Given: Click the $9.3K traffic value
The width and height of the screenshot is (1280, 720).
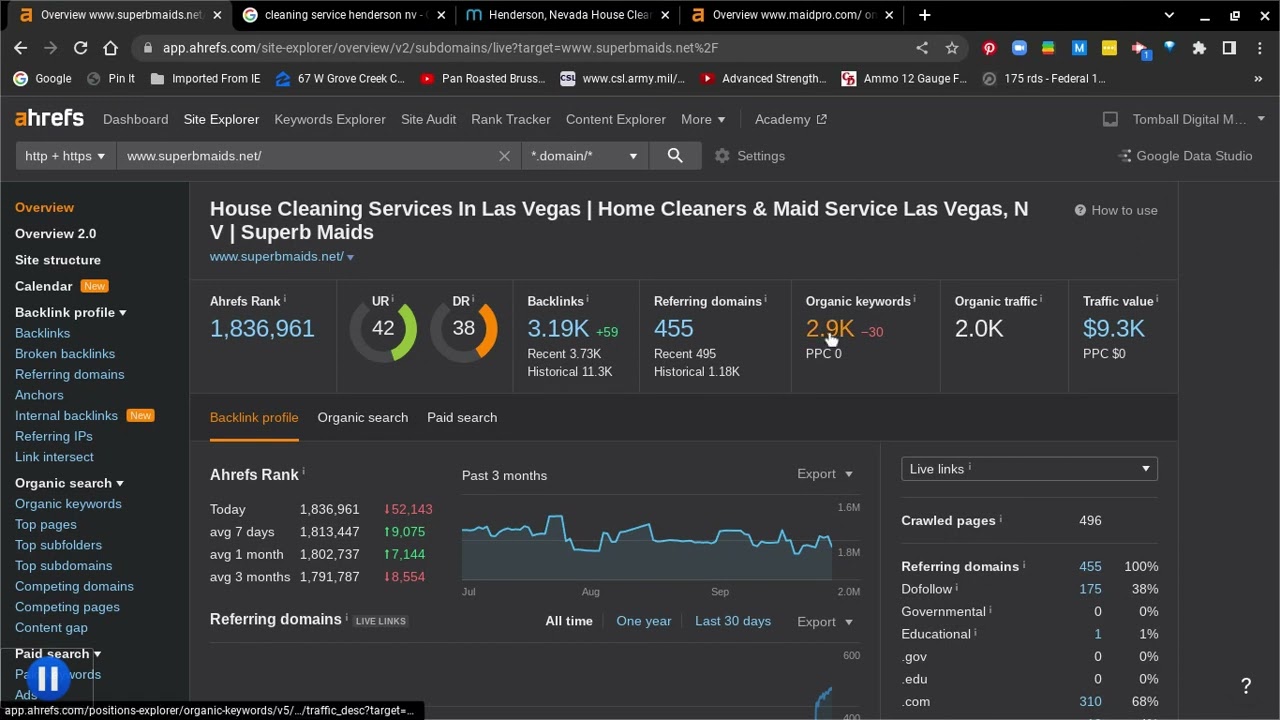Looking at the screenshot, I should (1114, 328).
